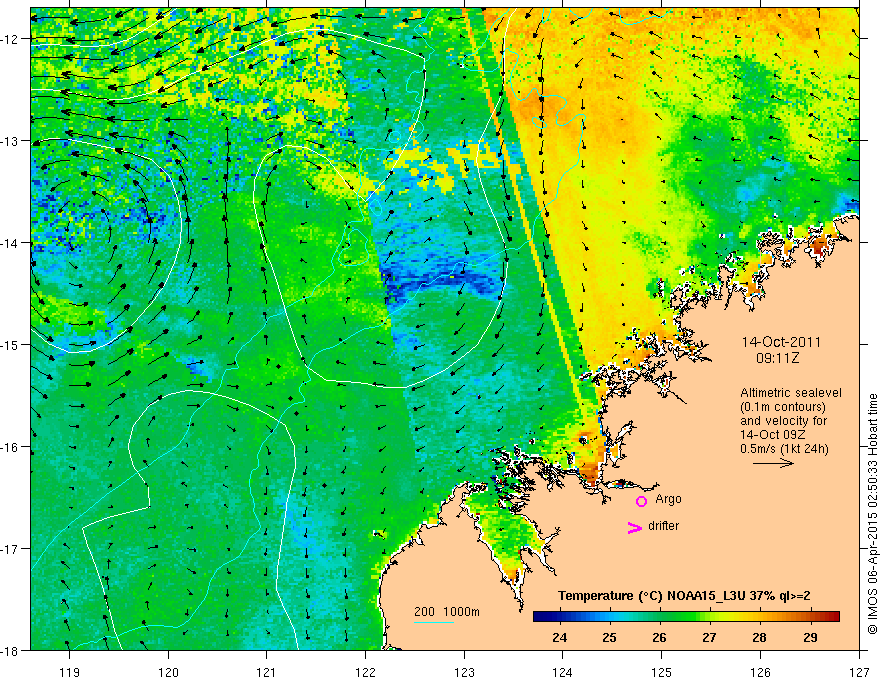Click the color bar label '27'
The image size is (880, 680).
pos(709,637)
